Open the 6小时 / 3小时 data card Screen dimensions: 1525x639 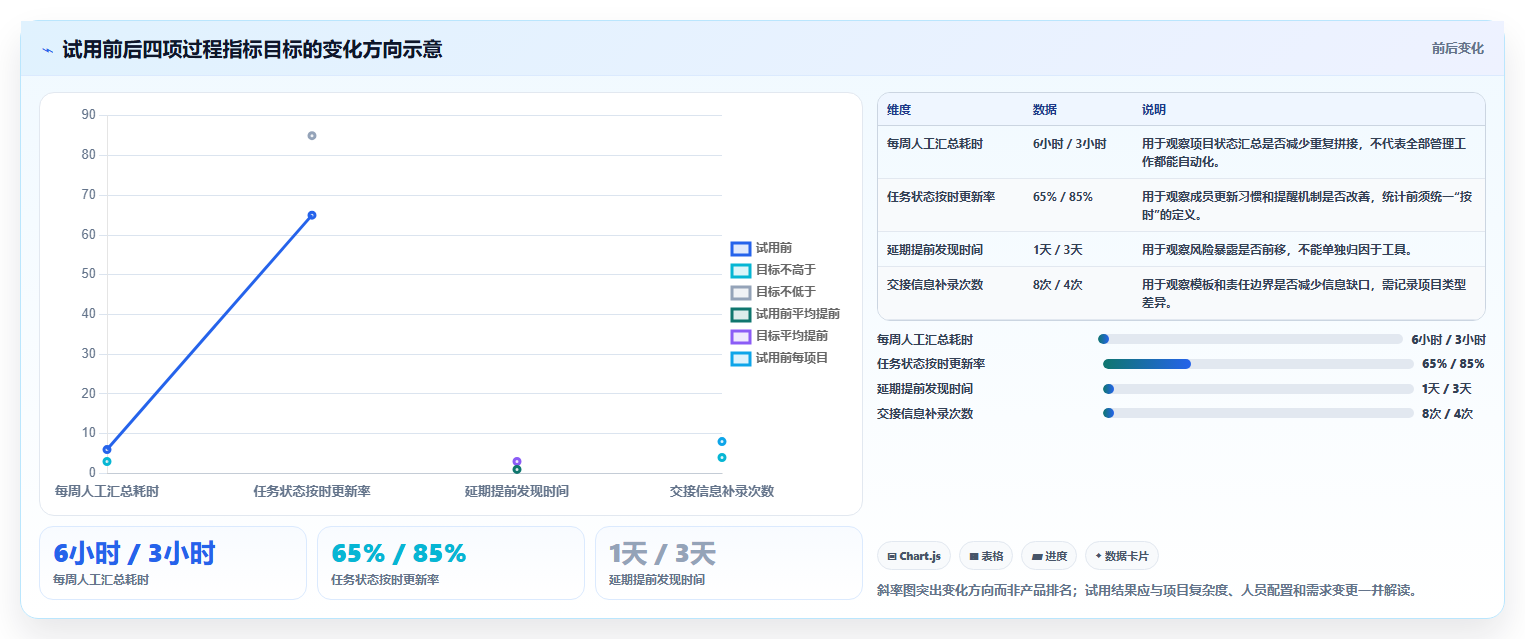[x=173, y=563]
